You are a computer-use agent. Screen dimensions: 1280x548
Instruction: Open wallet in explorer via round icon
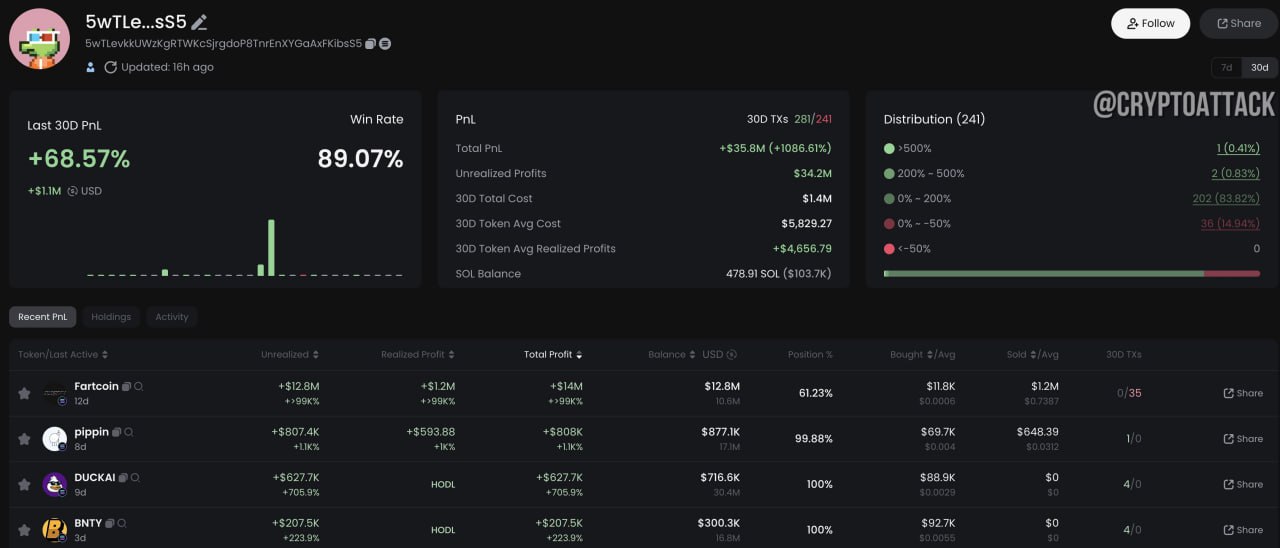(x=385, y=44)
